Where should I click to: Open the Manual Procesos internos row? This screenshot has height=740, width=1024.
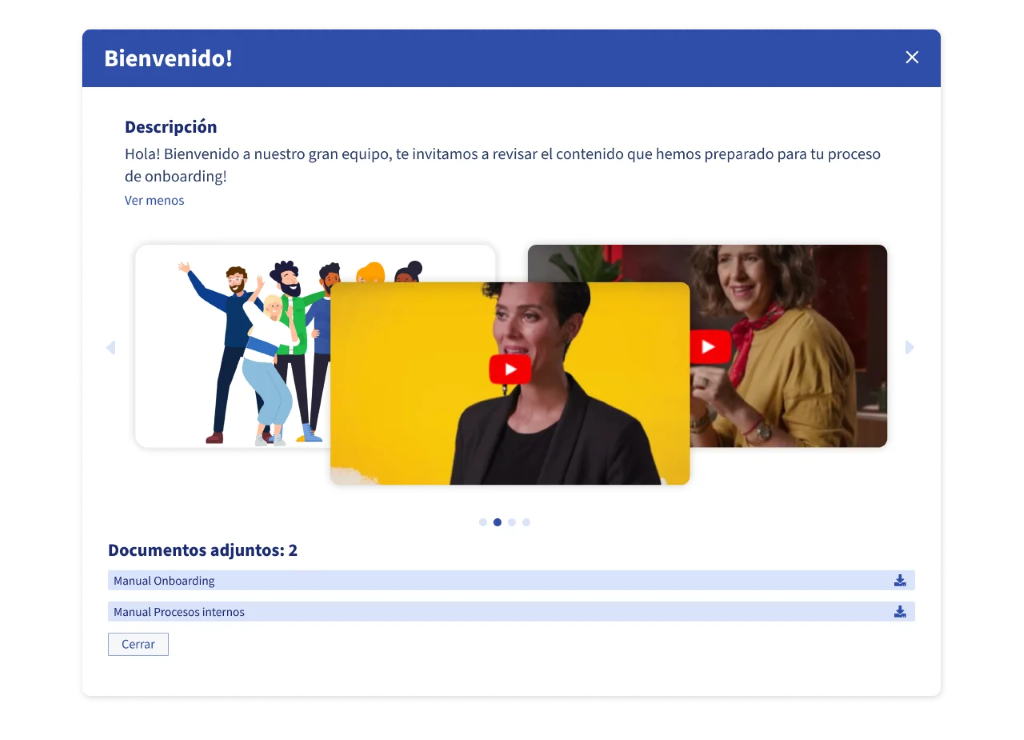pos(511,611)
